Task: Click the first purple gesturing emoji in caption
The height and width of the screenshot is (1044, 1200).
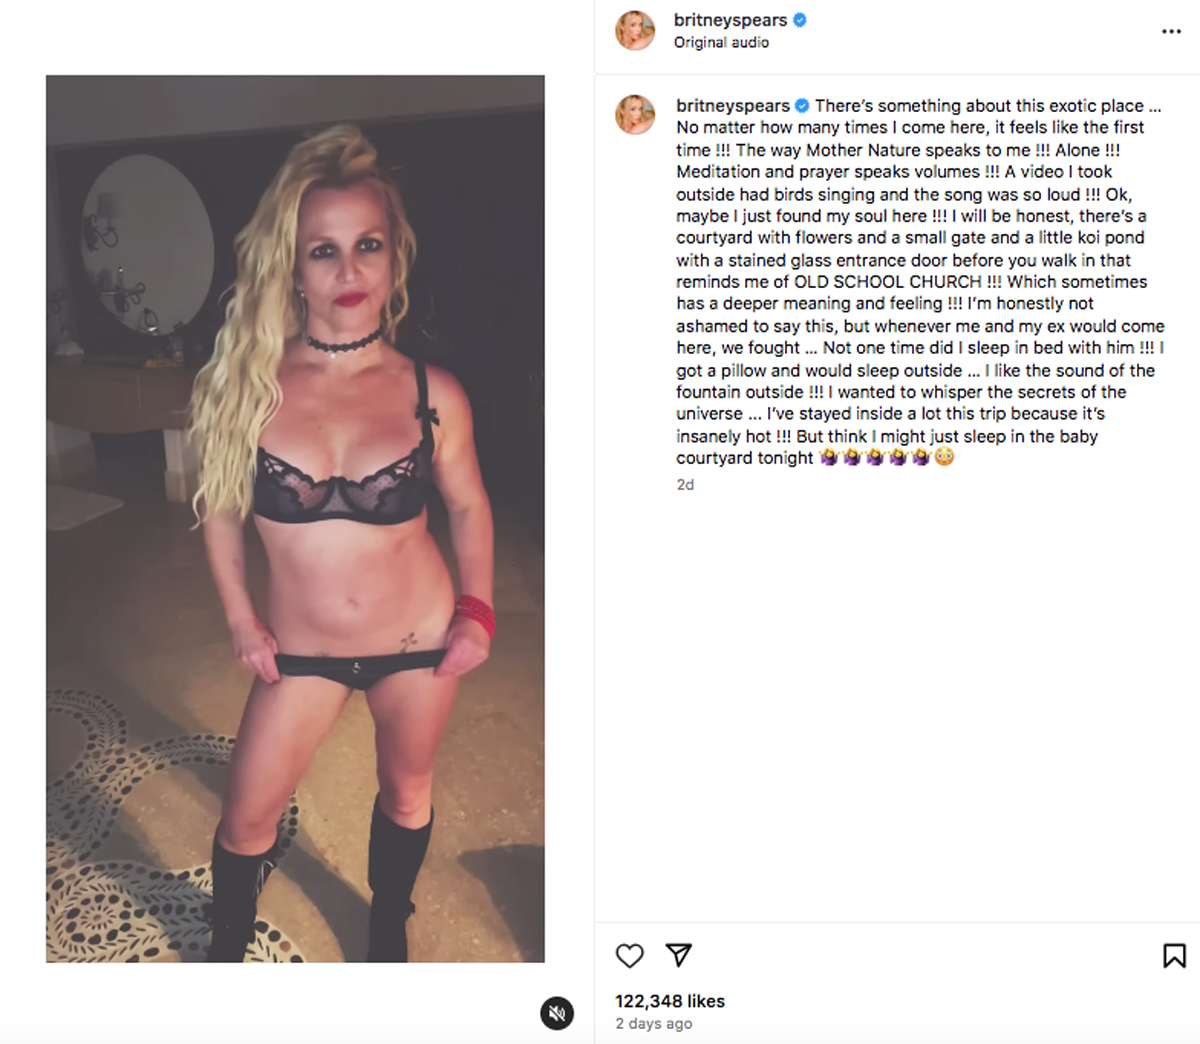Action: [x=829, y=457]
